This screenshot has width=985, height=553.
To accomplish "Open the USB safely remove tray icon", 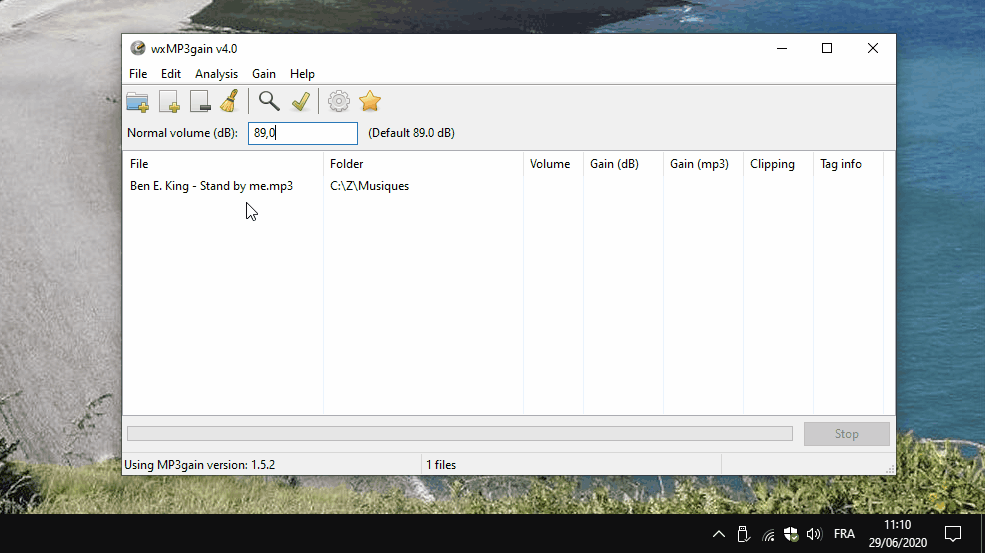I will click(x=743, y=534).
